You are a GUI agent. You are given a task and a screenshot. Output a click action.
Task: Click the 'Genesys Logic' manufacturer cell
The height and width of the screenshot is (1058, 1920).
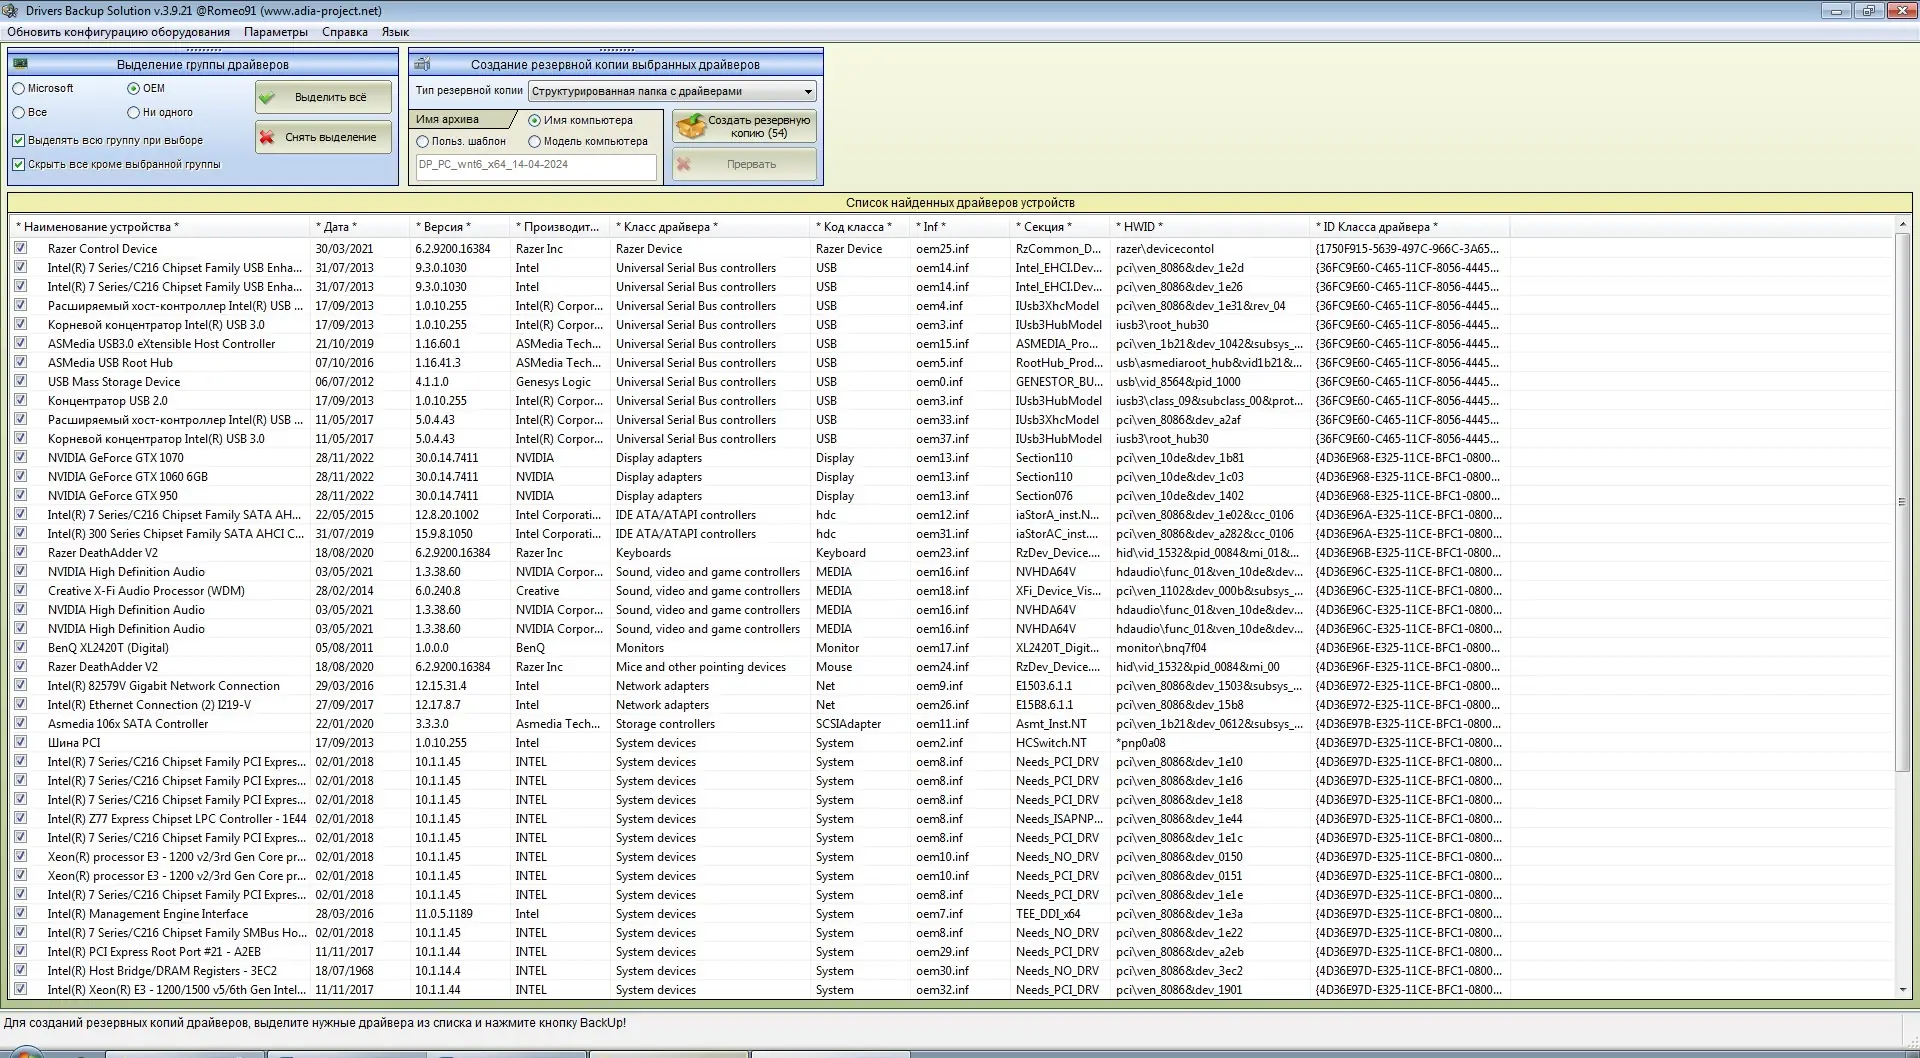[553, 382]
